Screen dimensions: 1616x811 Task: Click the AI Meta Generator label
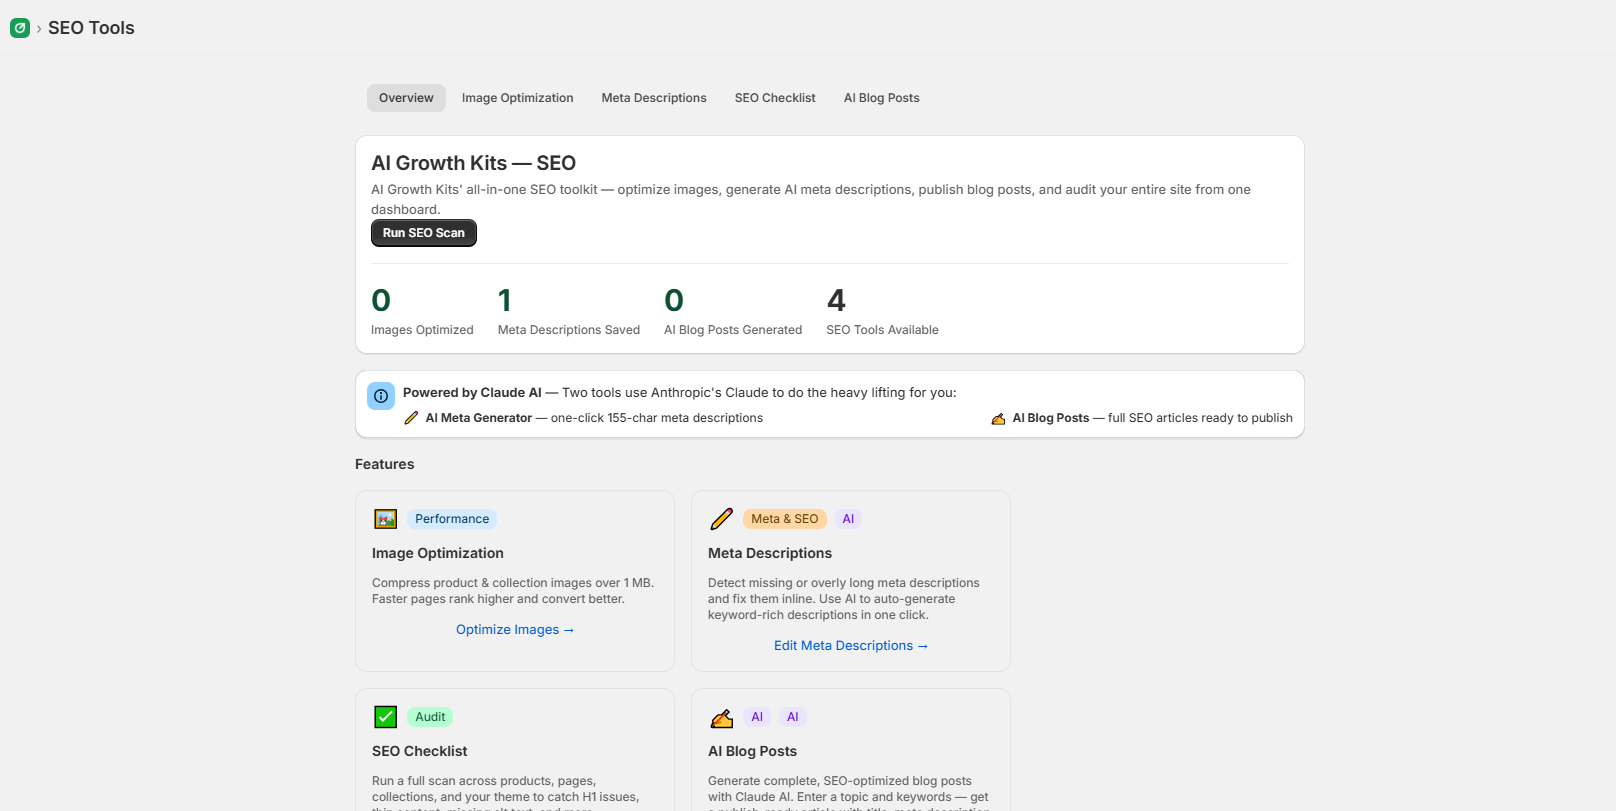coord(479,418)
